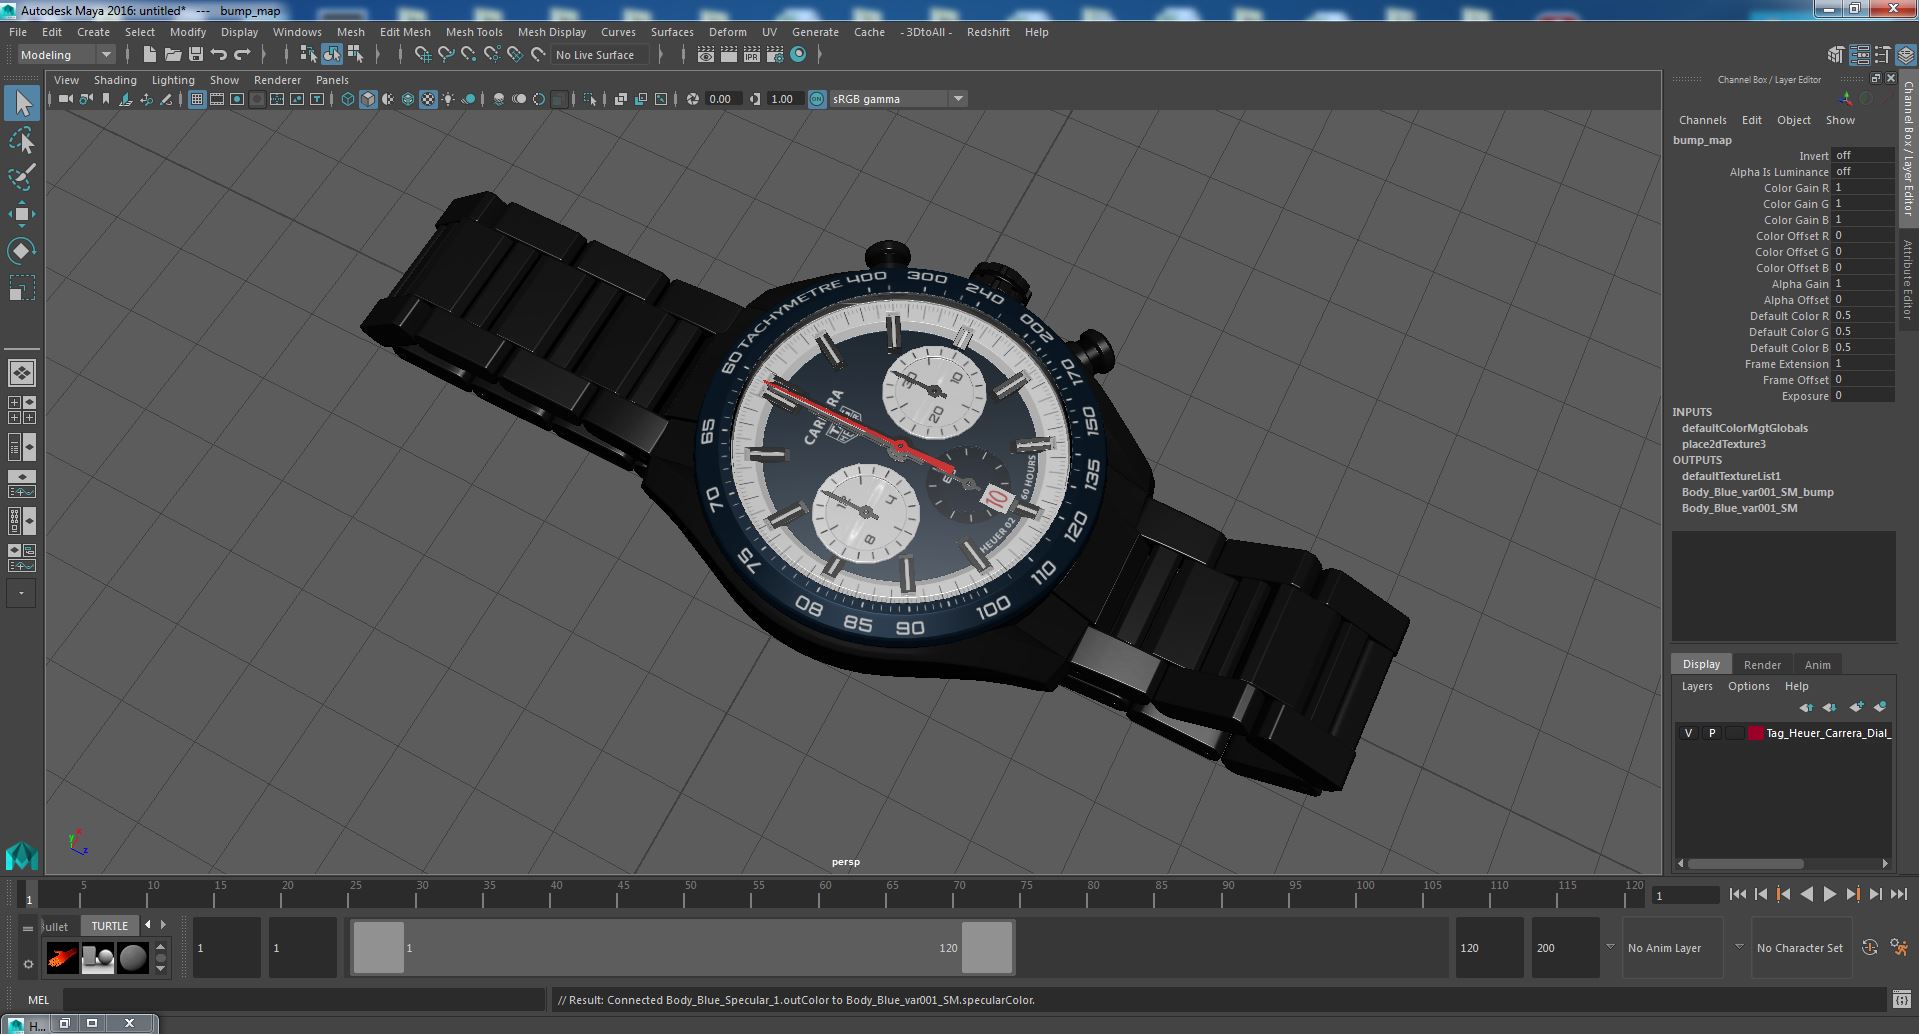1919x1034 pixels.
Task: Select place2dTexture3 input node
Action: [1723, 444]
